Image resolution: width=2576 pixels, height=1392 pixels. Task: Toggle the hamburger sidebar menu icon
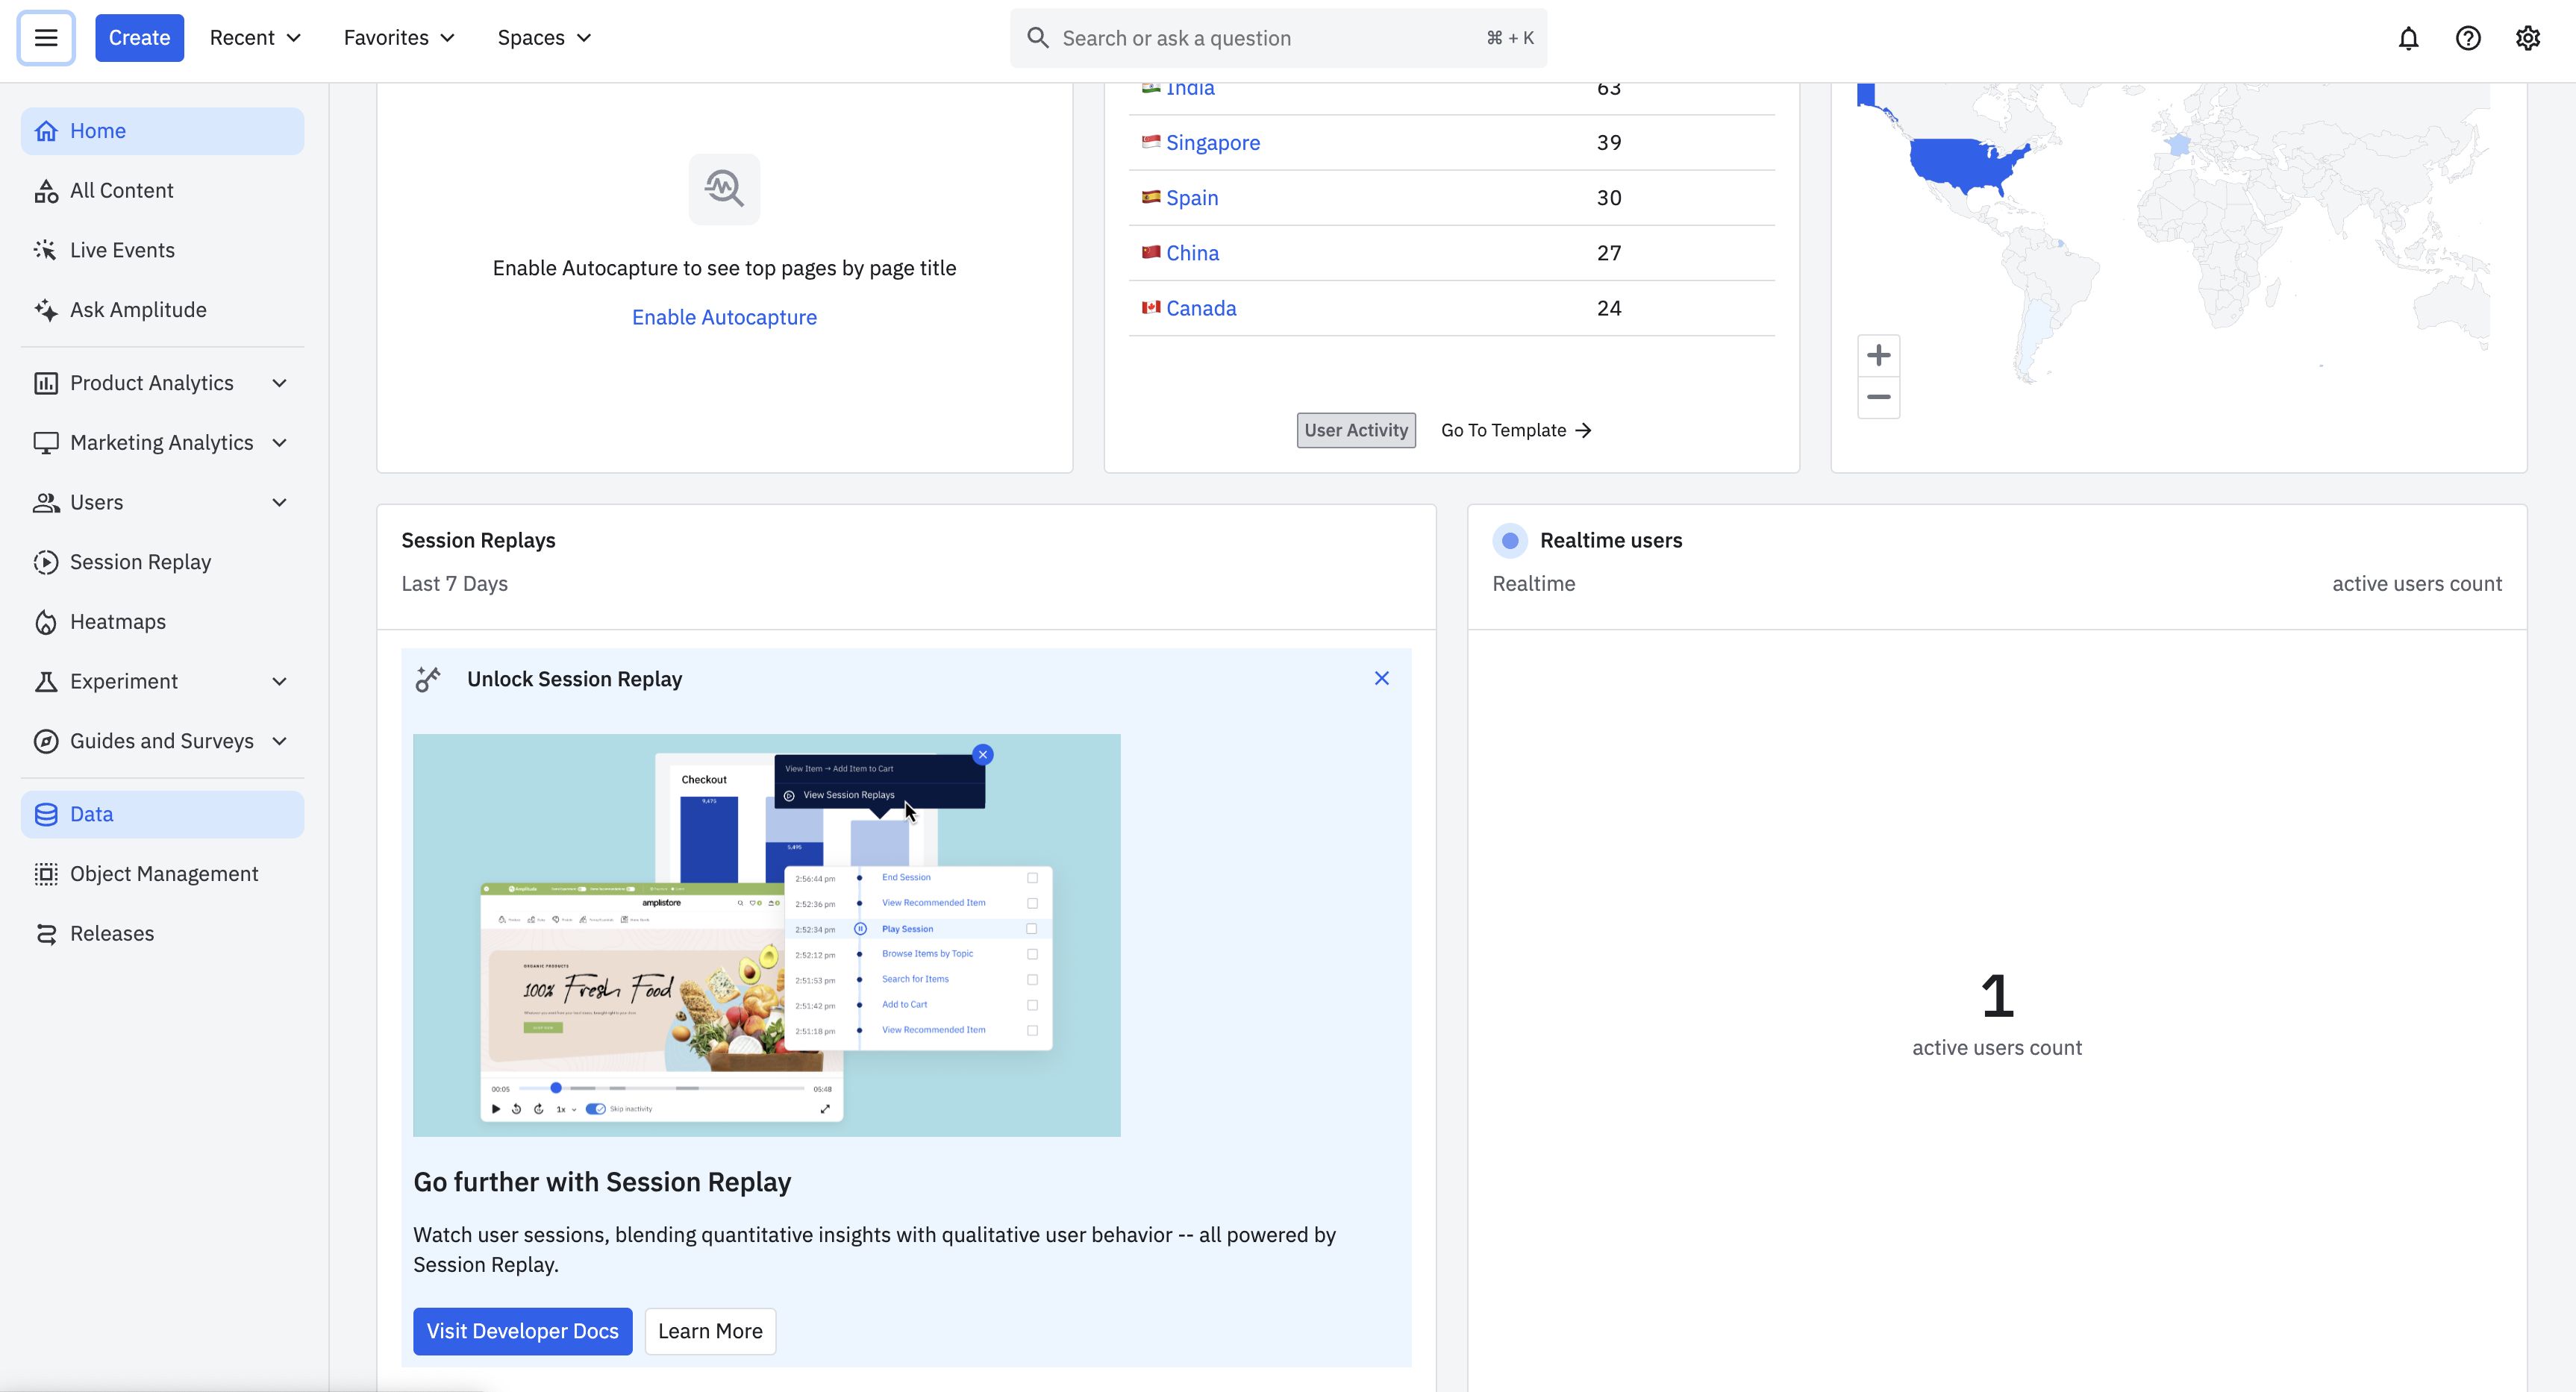tap(46, 38)
